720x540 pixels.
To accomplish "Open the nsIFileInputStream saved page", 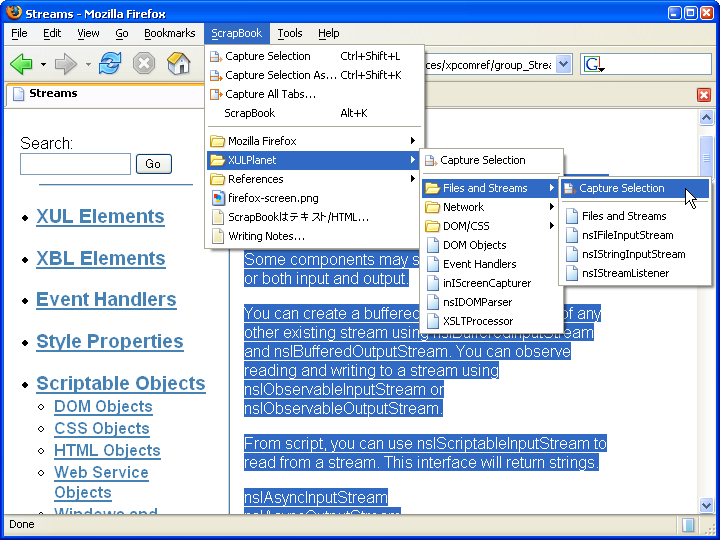I will pyautogui.click(x=627, y=235).
